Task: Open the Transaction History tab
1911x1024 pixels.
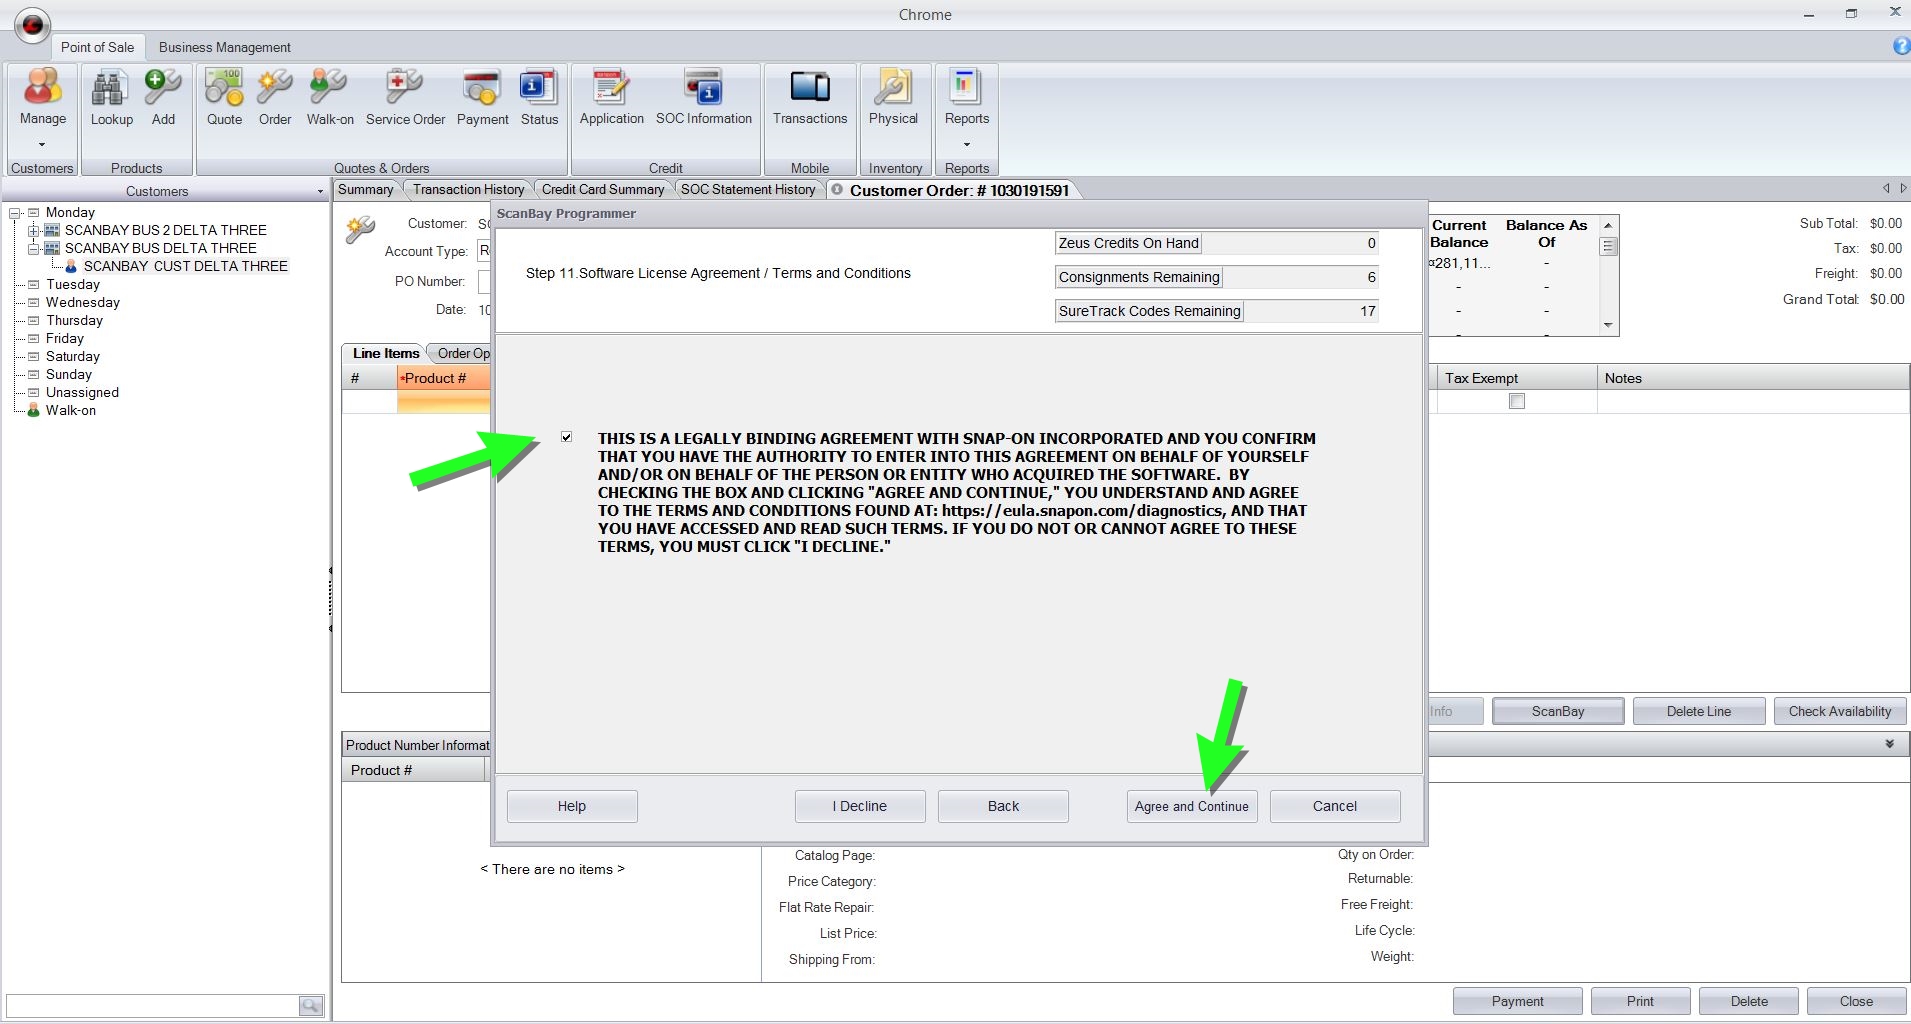Action: (x=468, y=190)
